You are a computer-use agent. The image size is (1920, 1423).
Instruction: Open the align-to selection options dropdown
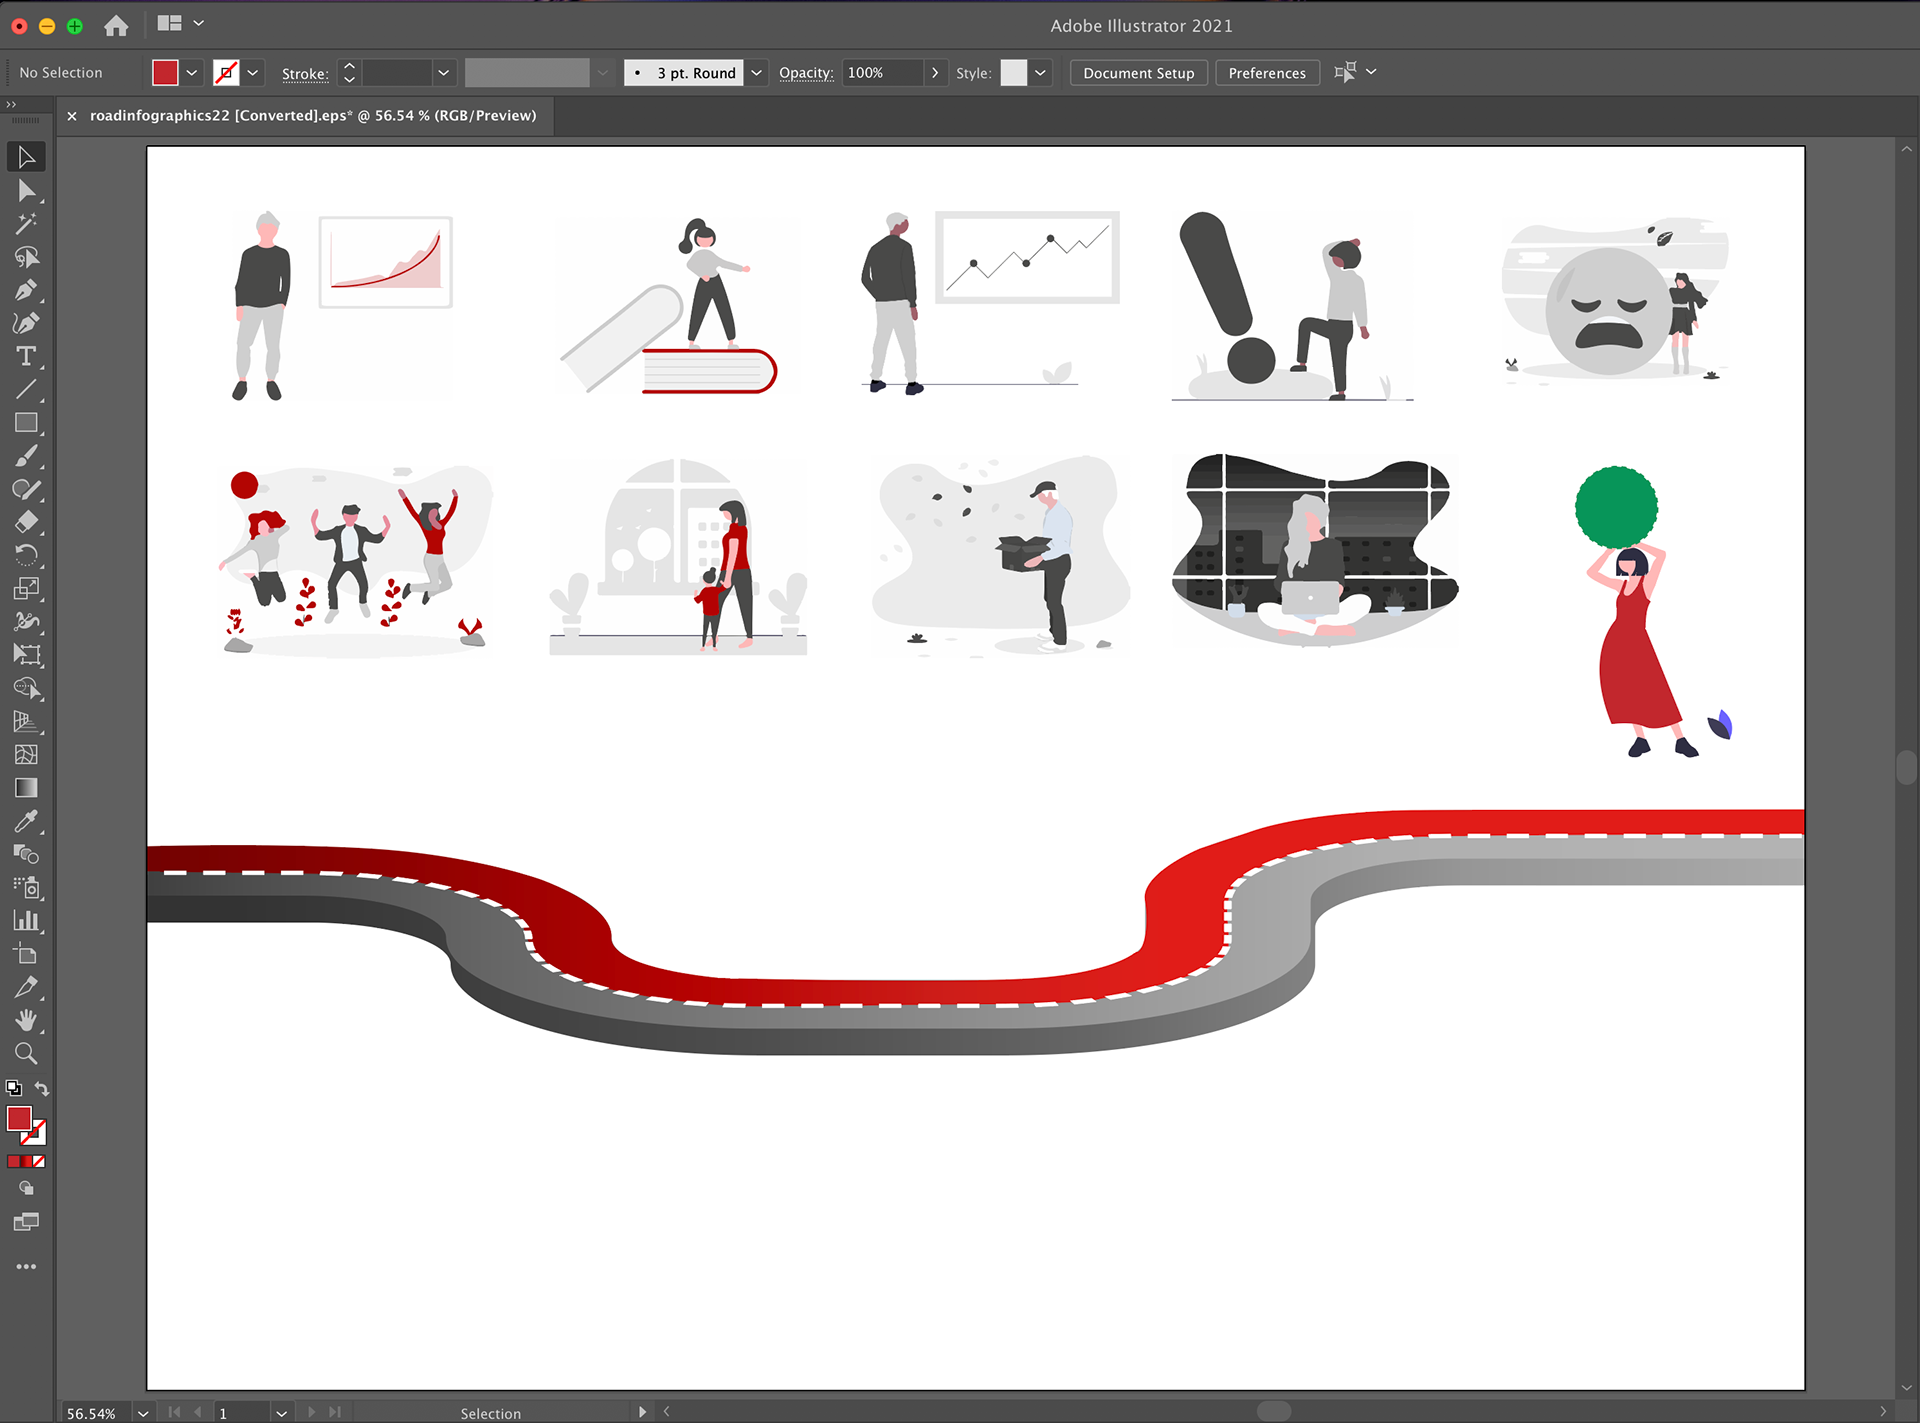[x=1371, y=72]
